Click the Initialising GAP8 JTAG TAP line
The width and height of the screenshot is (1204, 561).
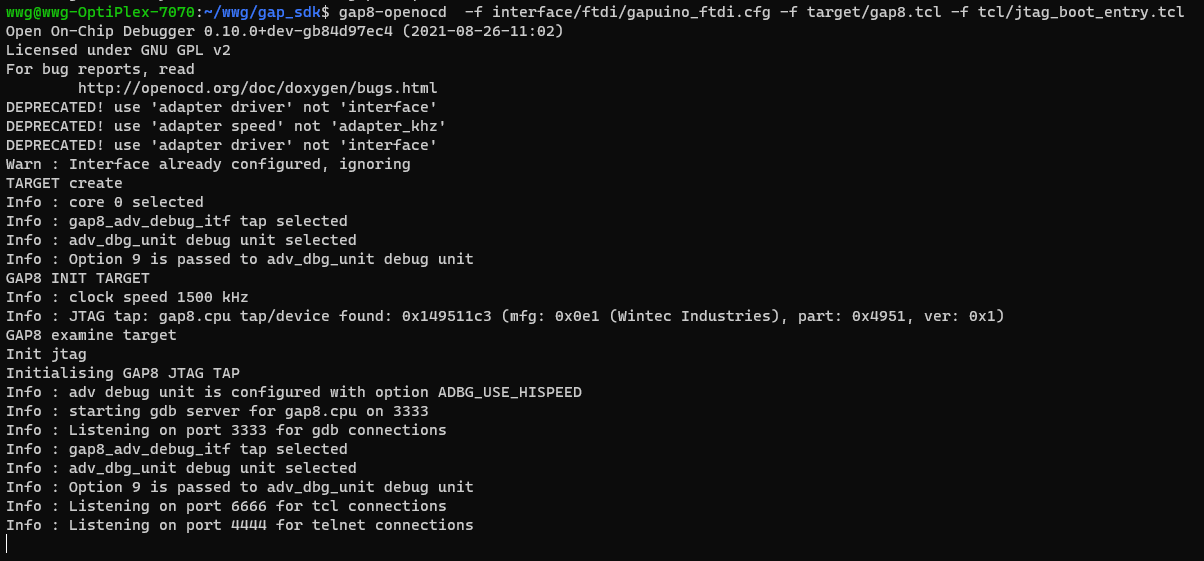123,373
